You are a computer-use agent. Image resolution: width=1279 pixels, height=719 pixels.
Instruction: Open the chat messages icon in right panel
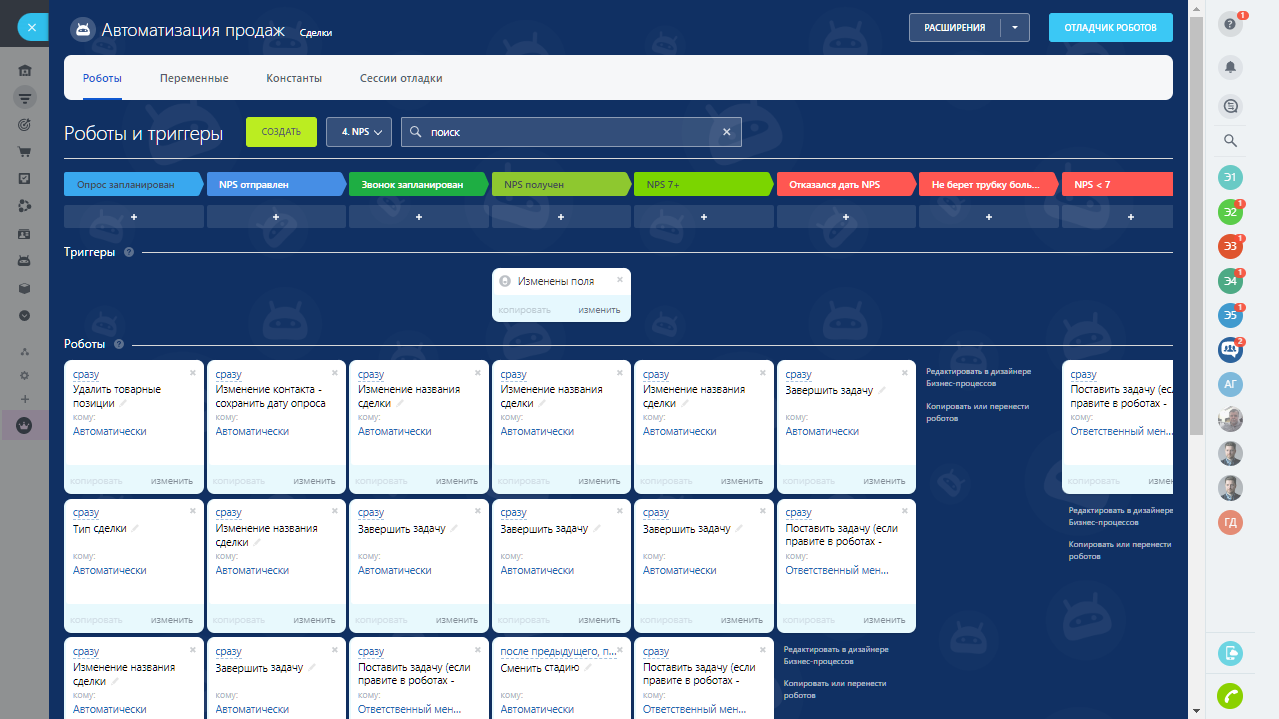(x=1231, y=105)
